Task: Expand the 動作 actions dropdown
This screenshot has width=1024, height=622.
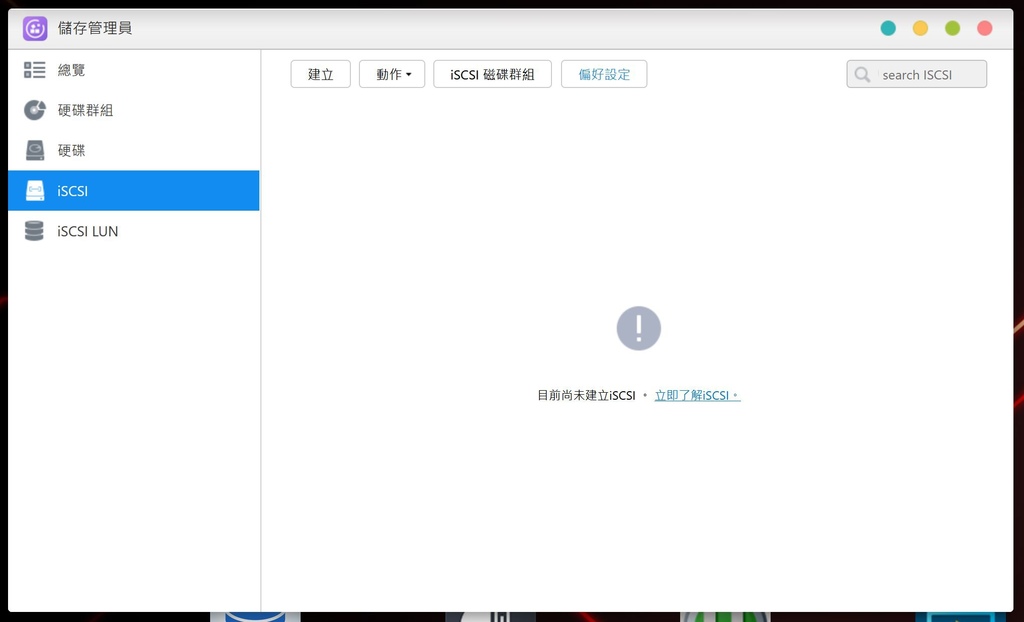Action: (392, 74)
